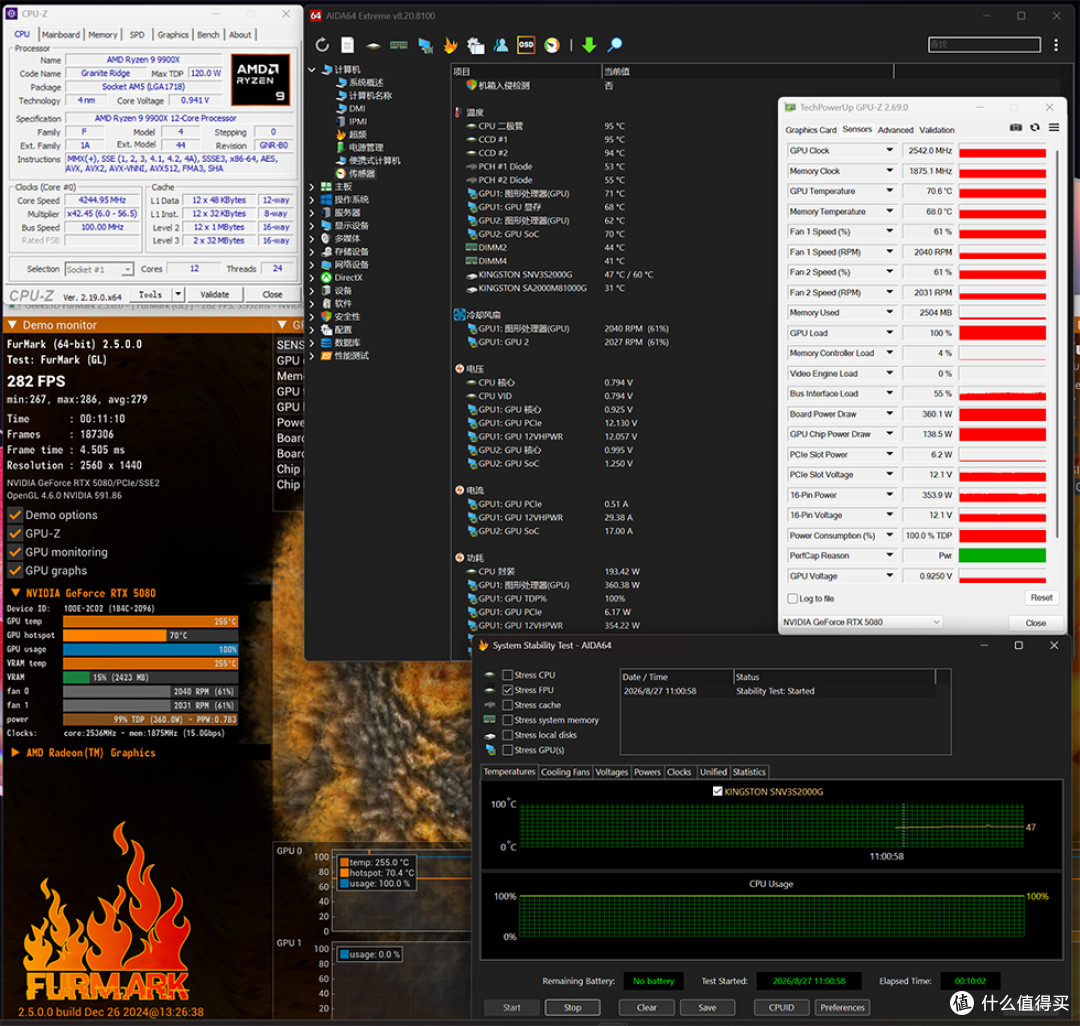
Task: Click Preferences button in stability test
Action: click(x=842, y=1007)
